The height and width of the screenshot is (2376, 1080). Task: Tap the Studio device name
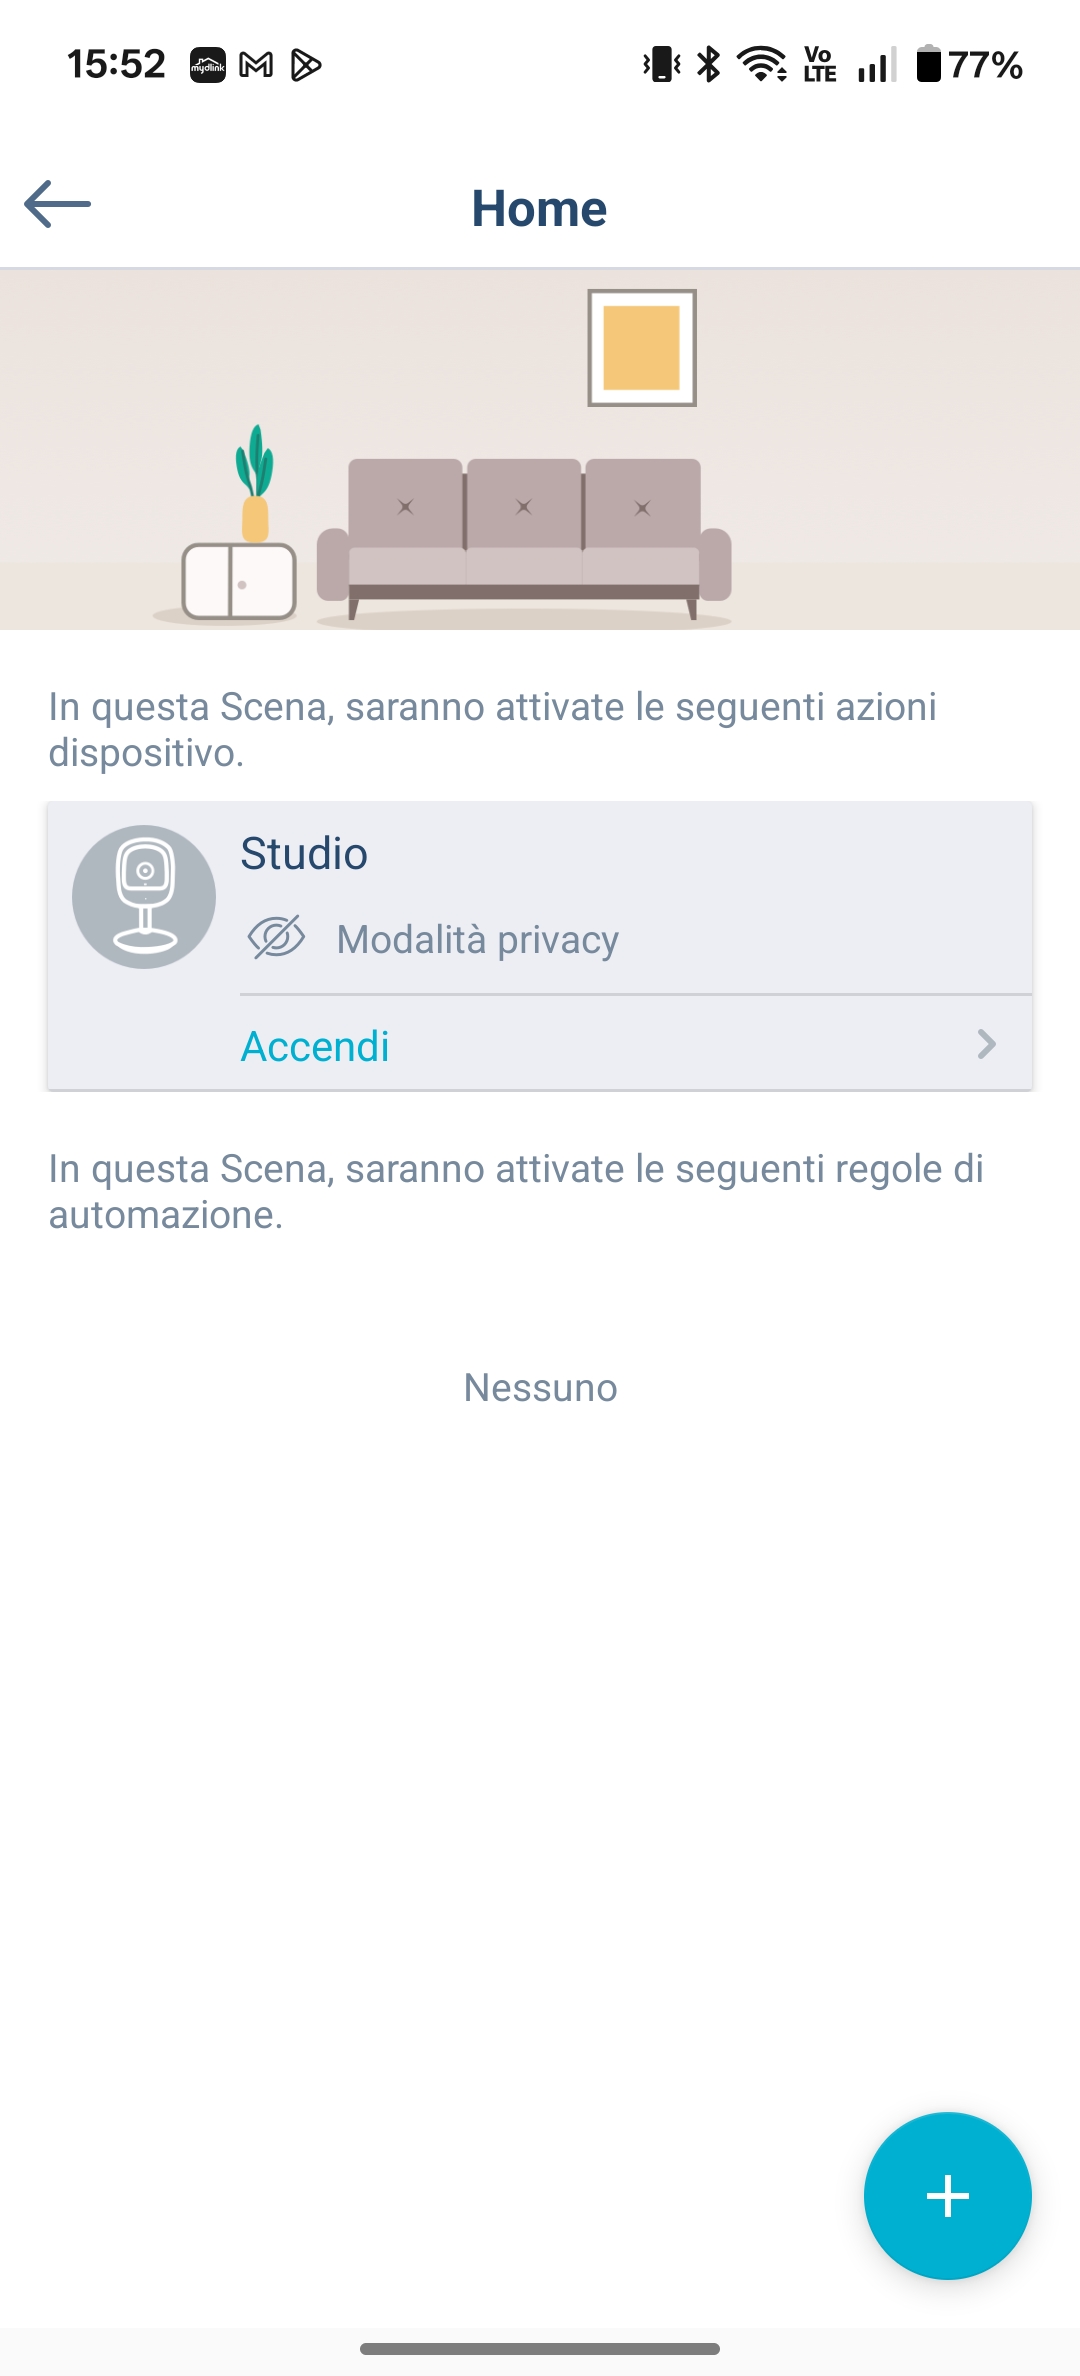(x=304, y=854)
